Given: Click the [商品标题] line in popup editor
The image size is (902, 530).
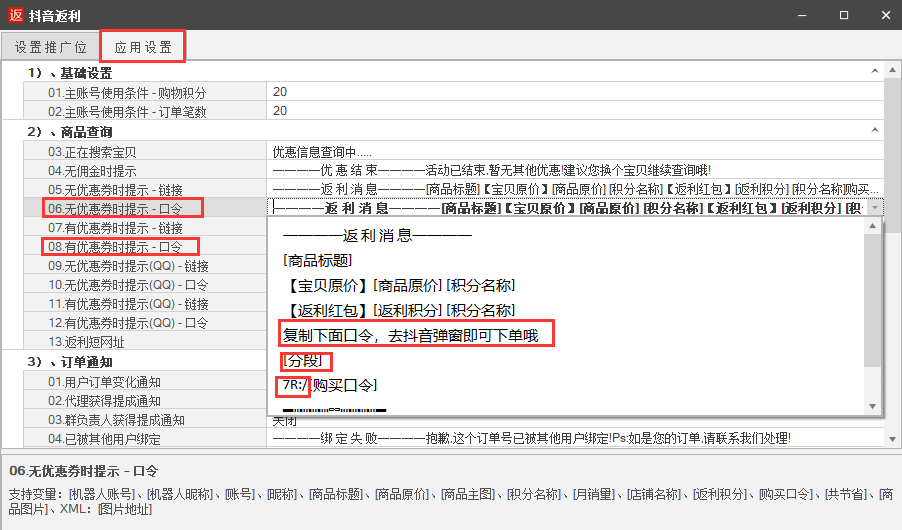Looking at the screenshot, I should pos(317,261).
